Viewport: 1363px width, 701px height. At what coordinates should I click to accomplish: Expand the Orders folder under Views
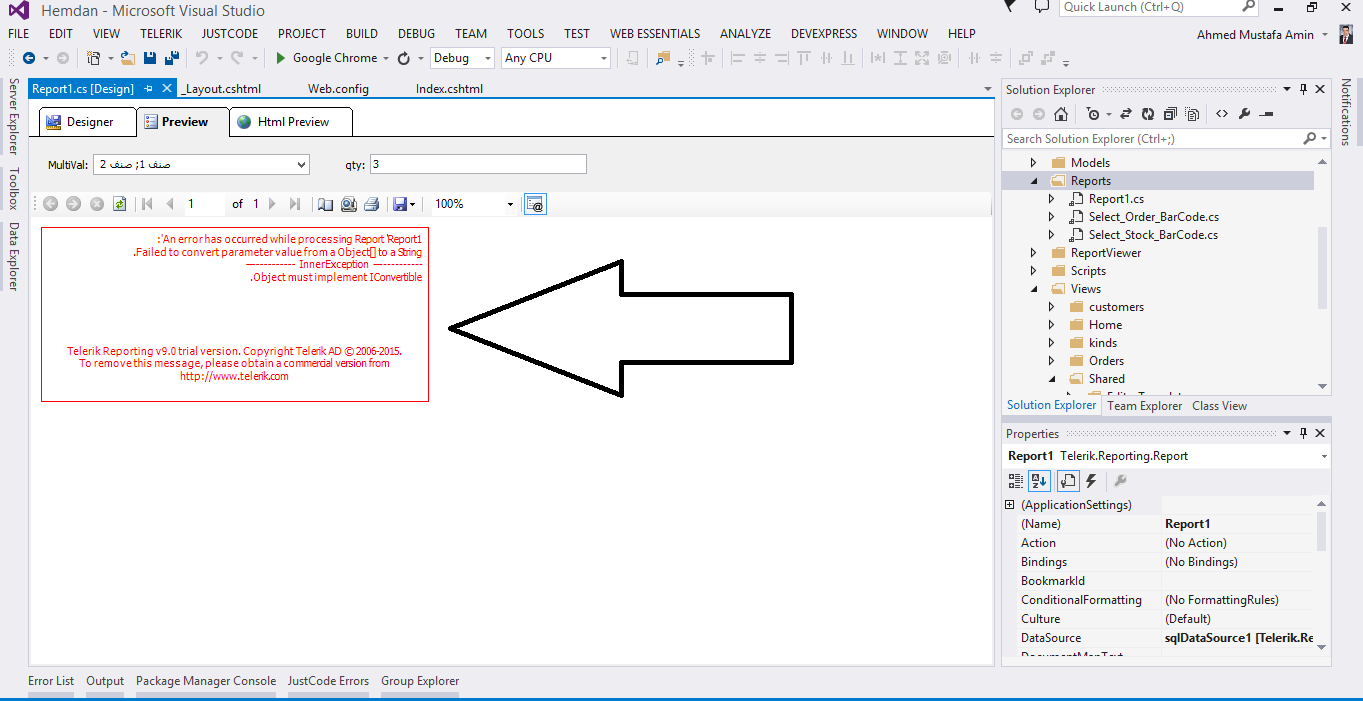click(x=1052, y=361)
